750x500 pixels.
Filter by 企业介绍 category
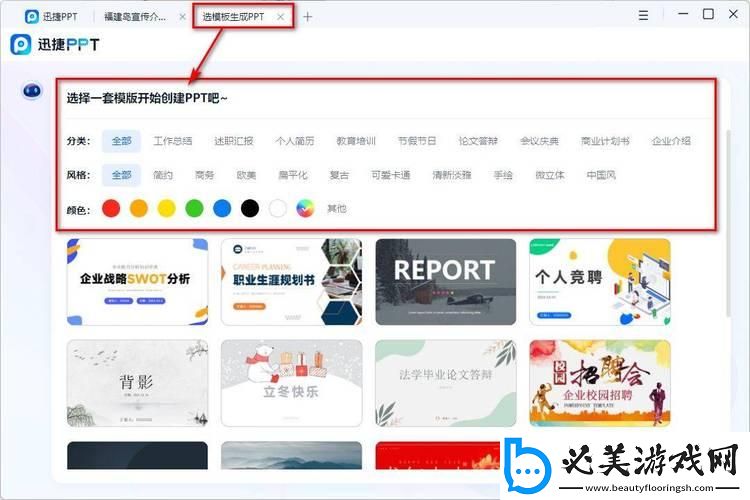(671, 141)
